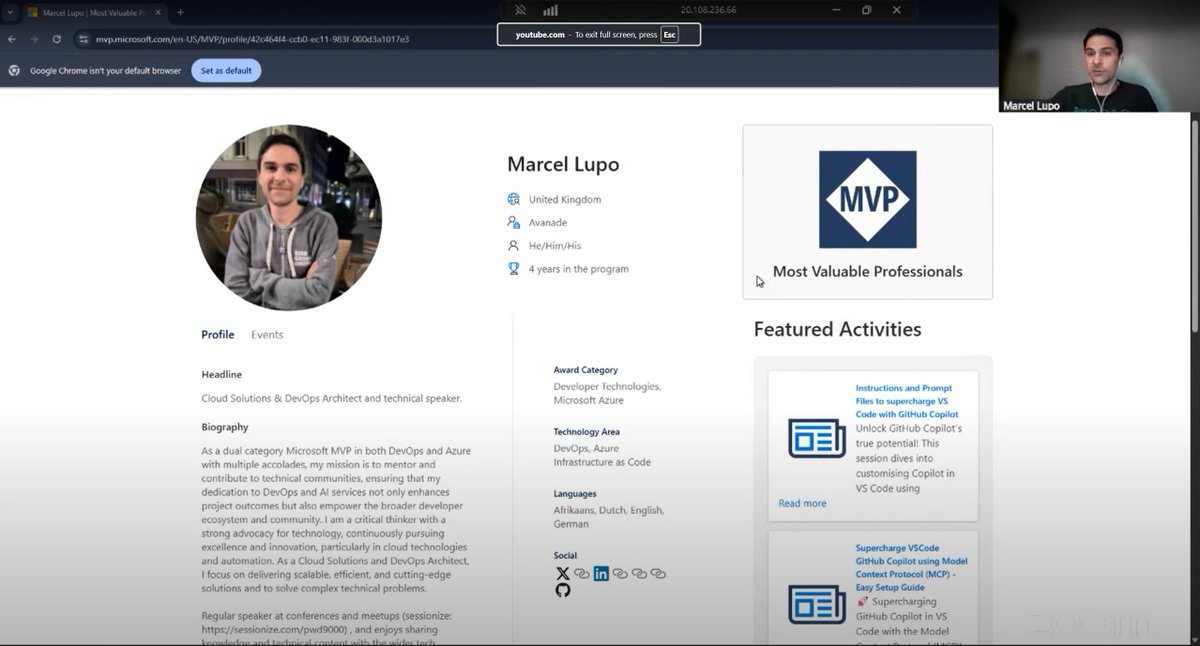
Task: Click the He/Him/His text
Action: [555, 245]
